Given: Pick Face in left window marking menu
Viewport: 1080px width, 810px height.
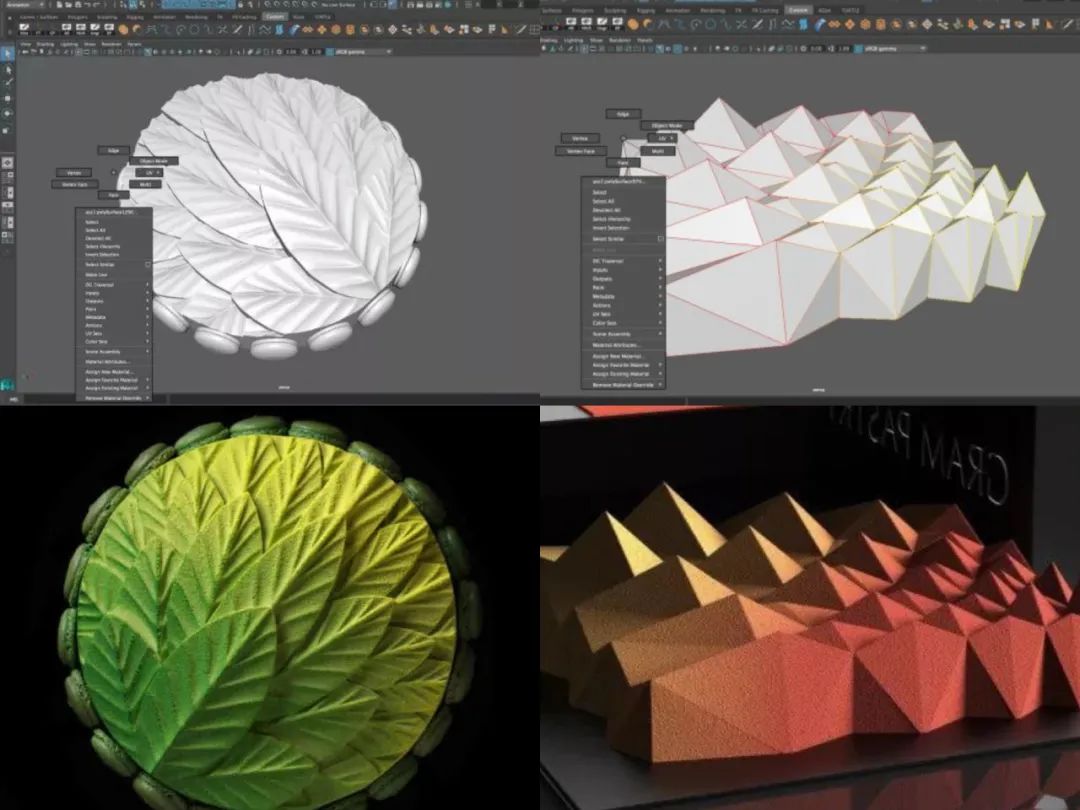Looking at the screenshot, I should [114, 196].
